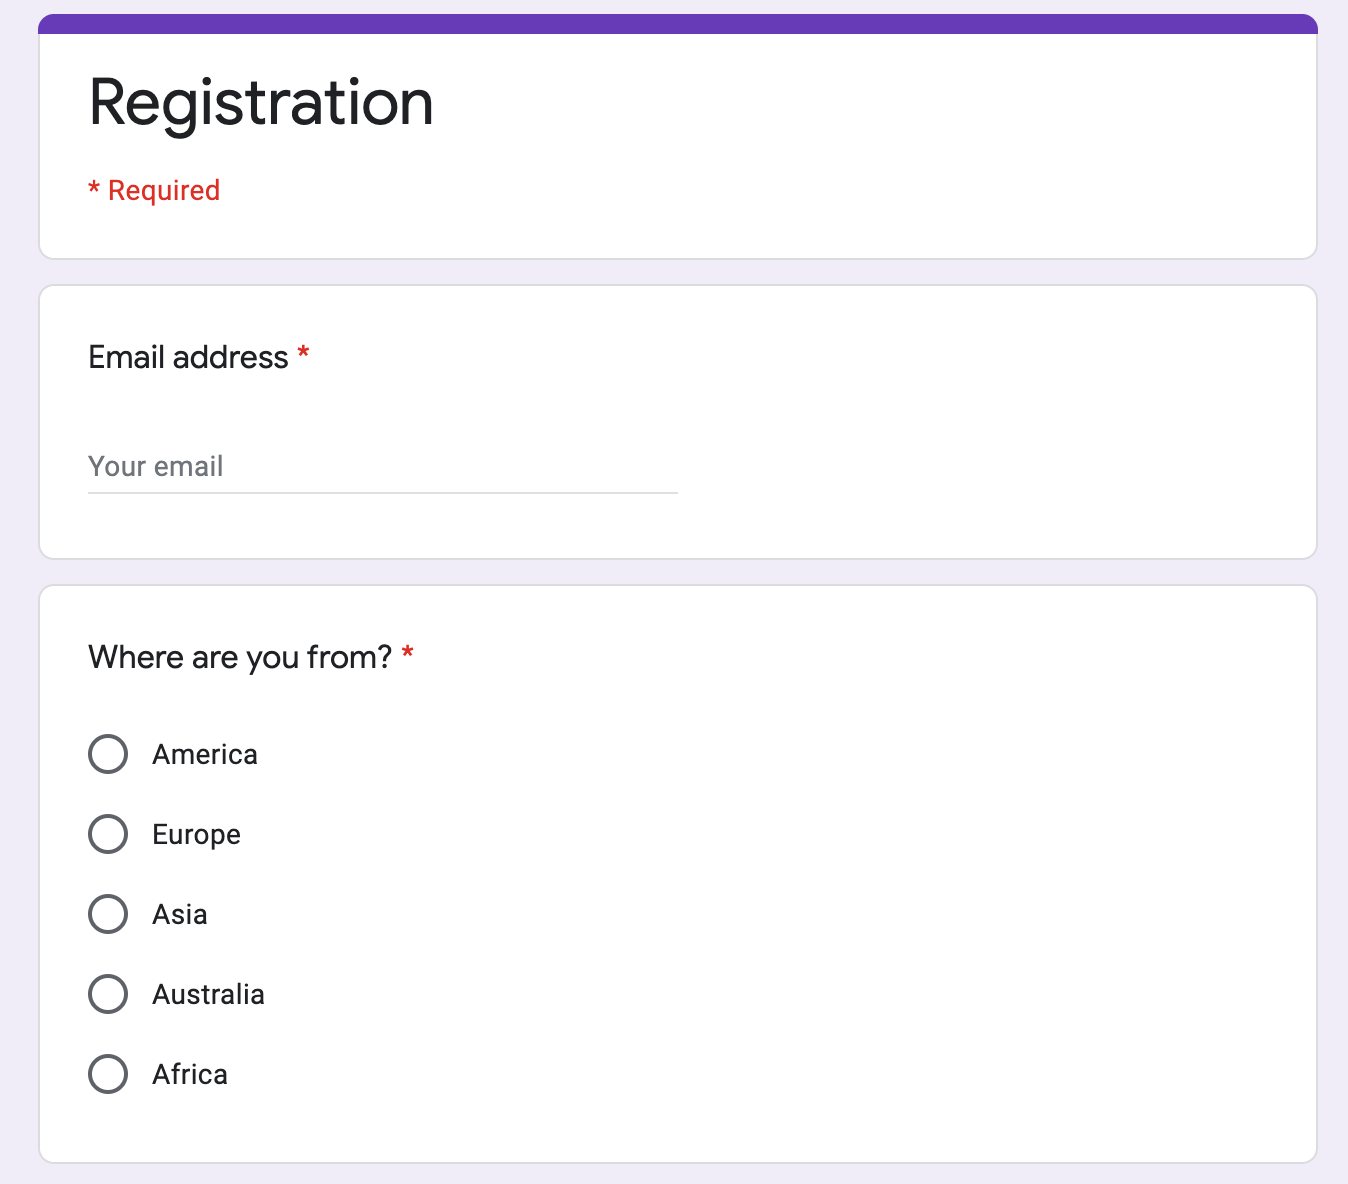The image size is (1348, 1184).
Task: Click the Australia option label text
Action: [x=208, y=995]
